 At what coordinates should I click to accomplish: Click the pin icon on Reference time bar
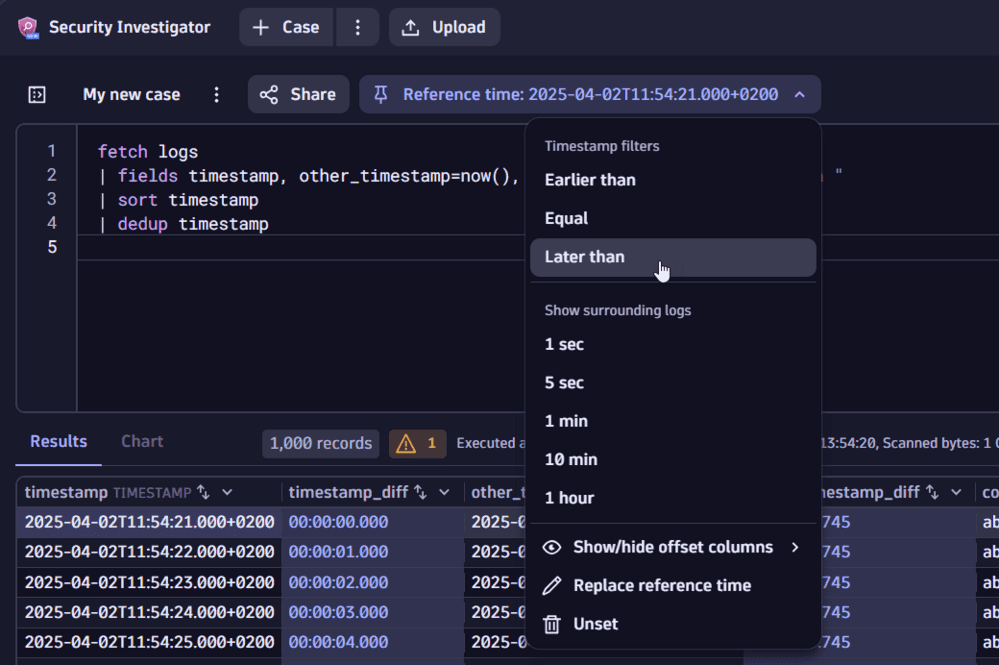click(x=380, y=94)
